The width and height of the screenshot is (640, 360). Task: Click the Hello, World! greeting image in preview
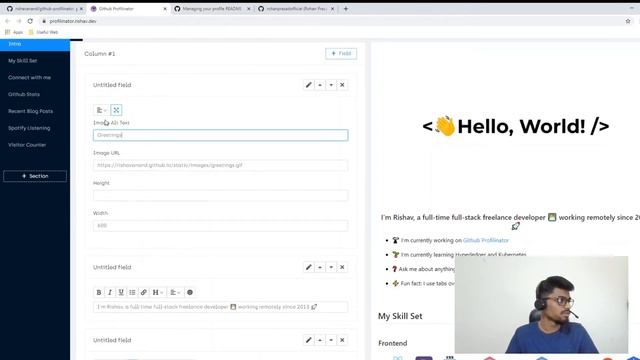(x=516, y=126)
